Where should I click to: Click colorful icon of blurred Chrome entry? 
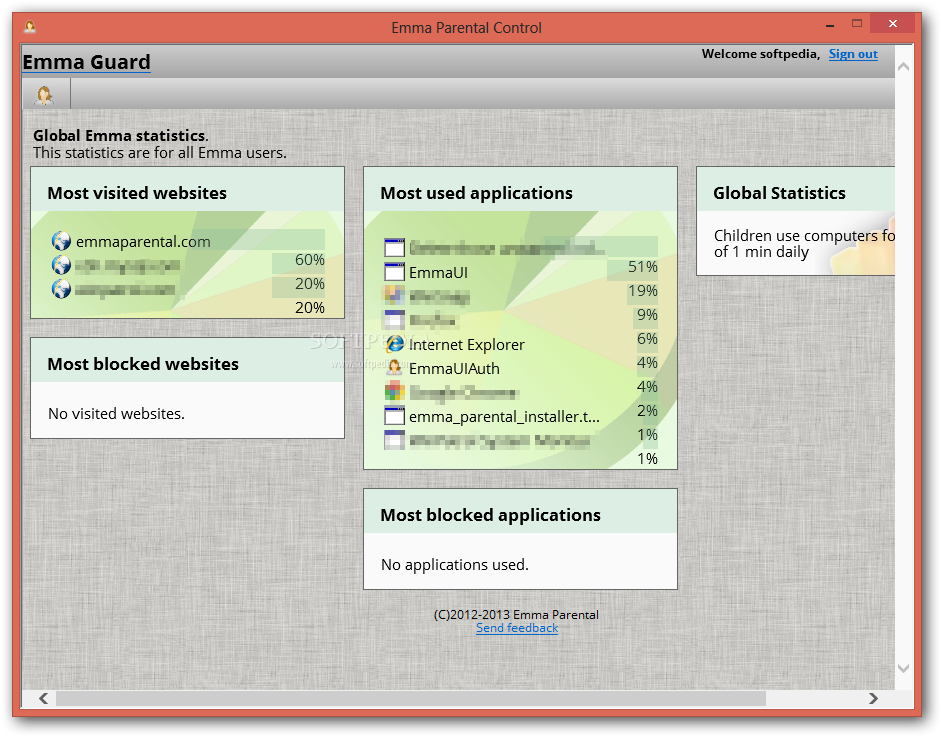click(394, 392)
